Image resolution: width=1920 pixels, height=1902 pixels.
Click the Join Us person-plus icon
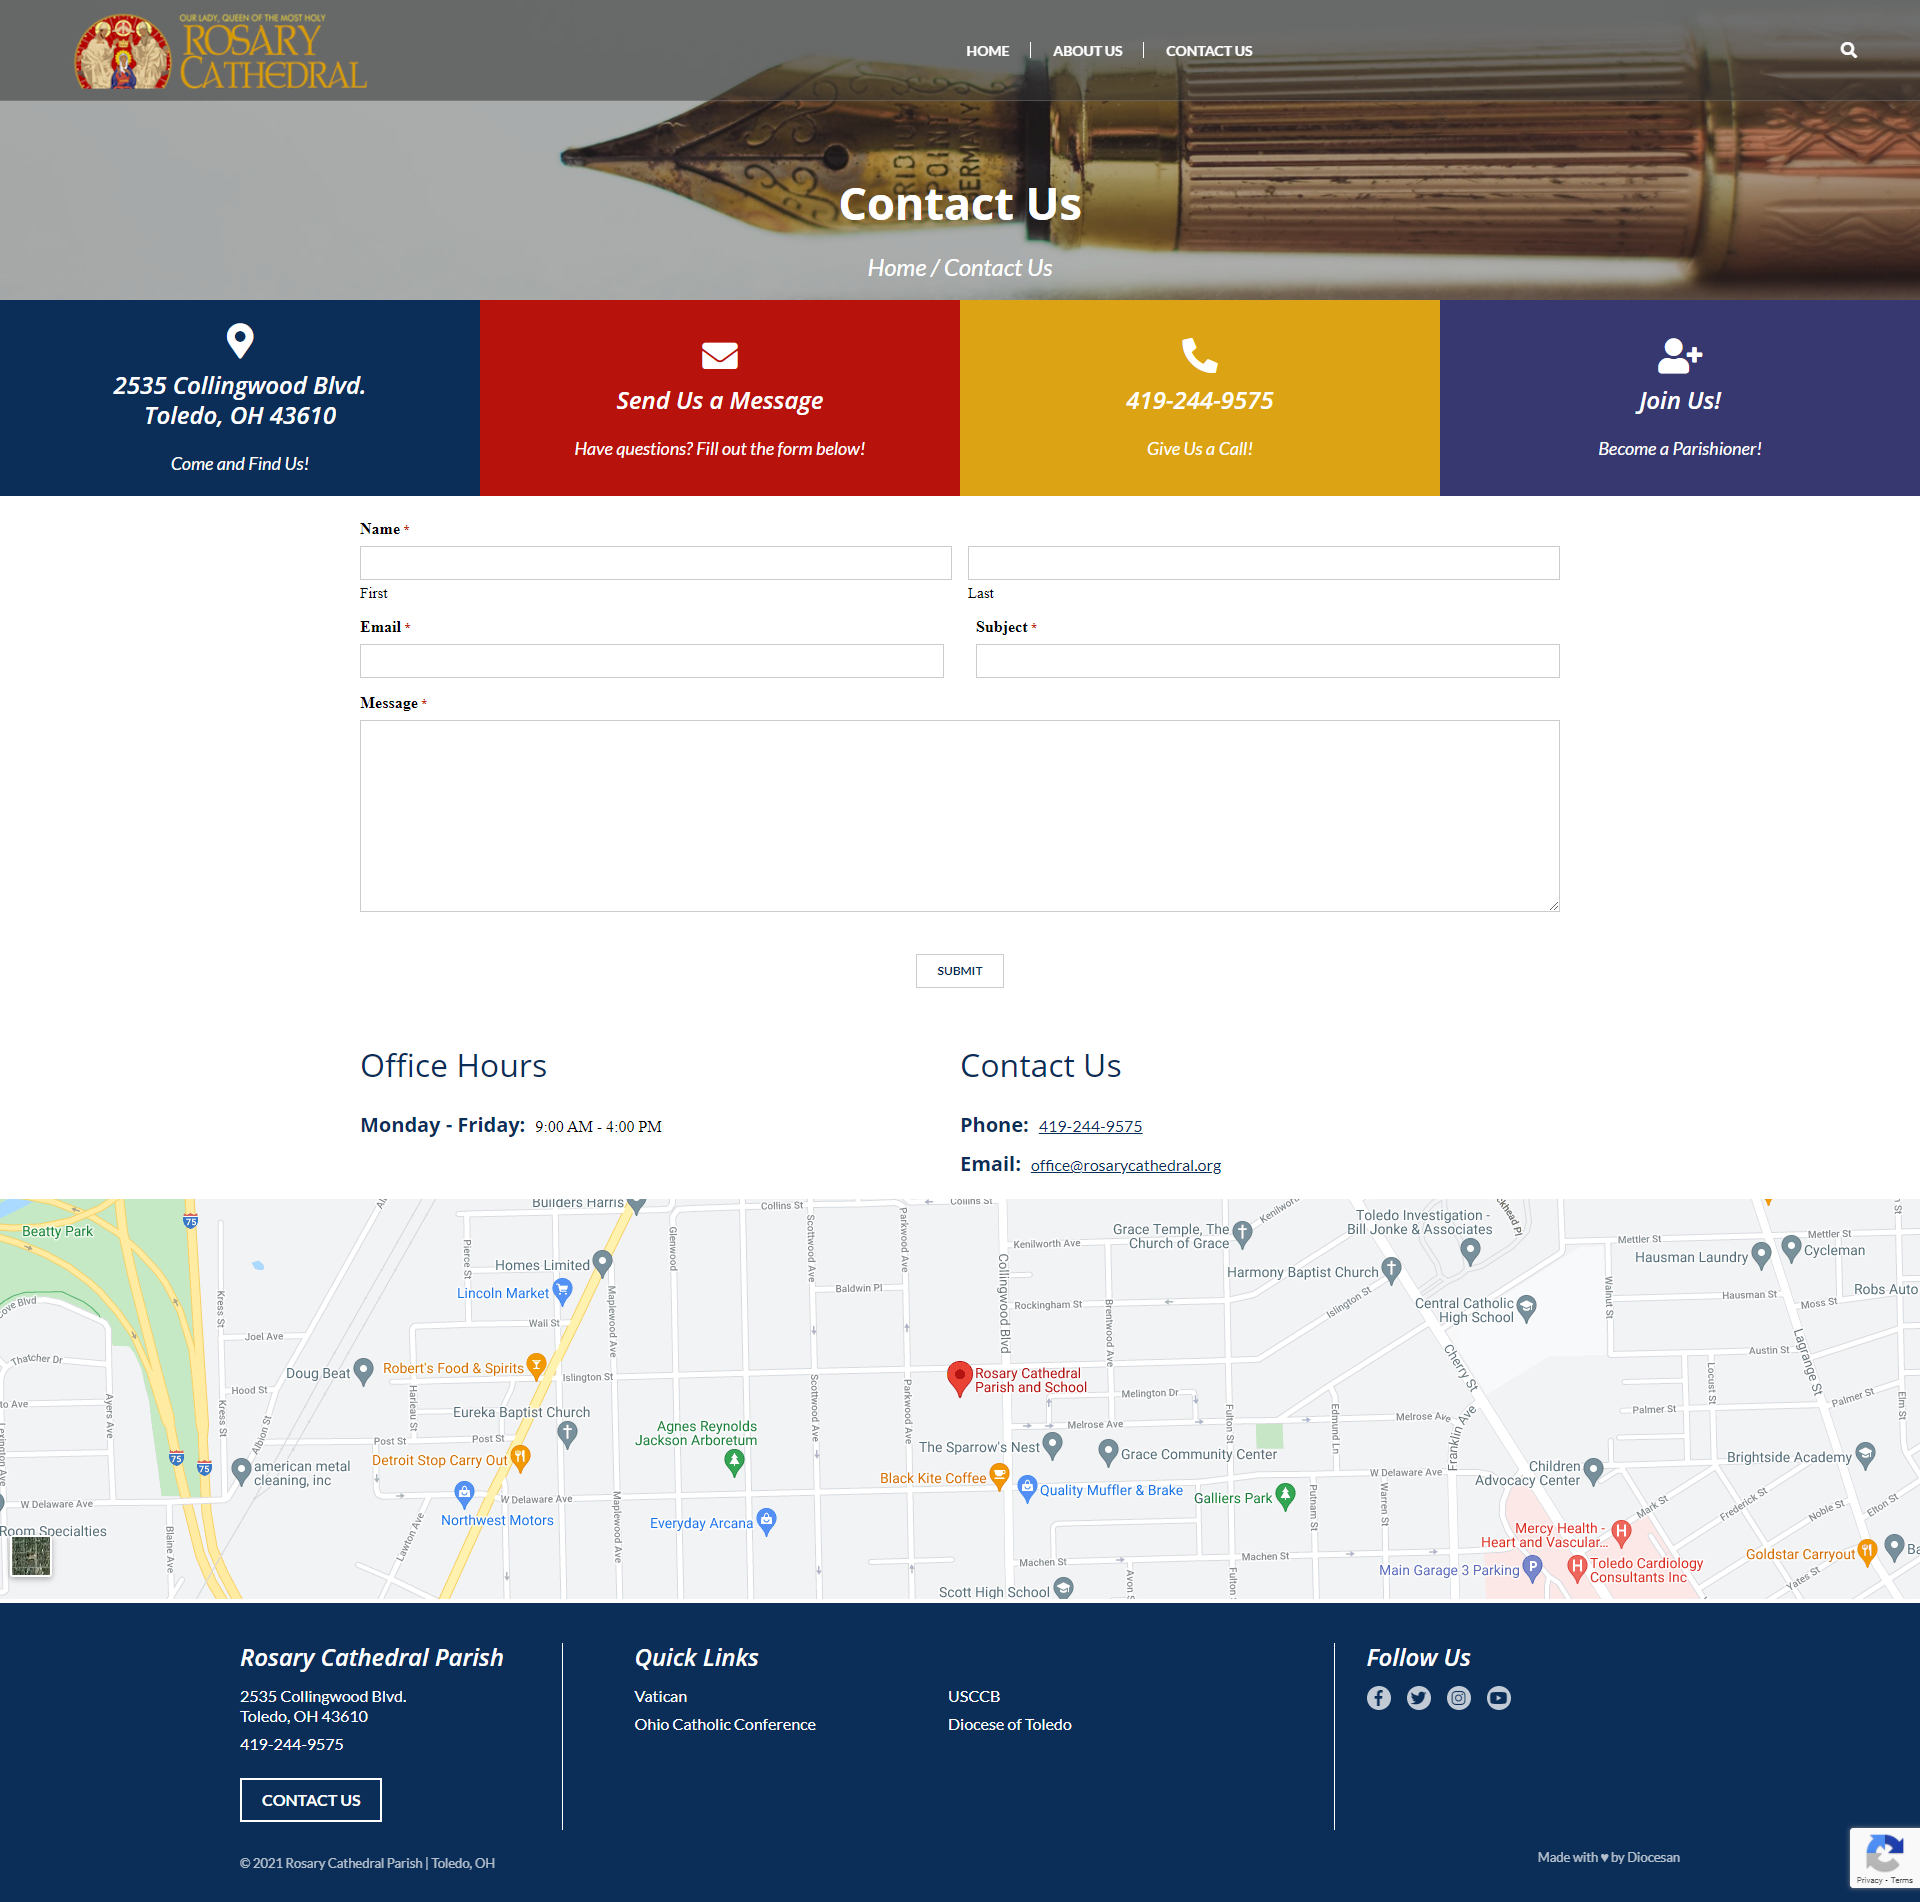tap(1679, 356)
